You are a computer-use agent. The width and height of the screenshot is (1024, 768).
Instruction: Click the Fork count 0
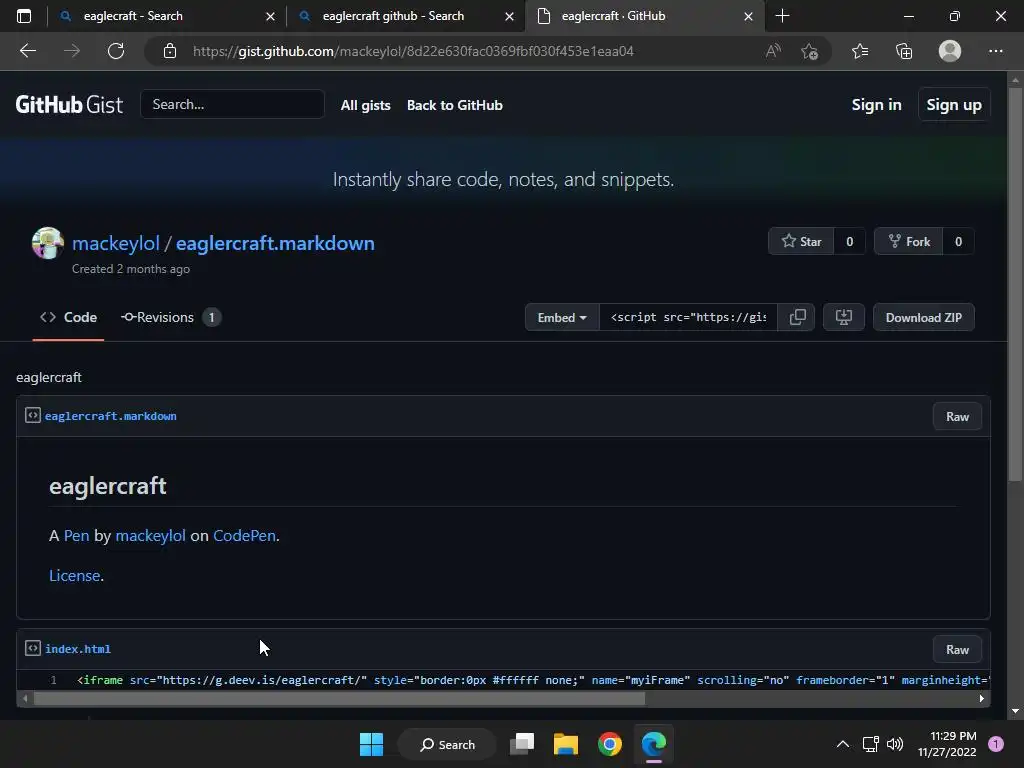point(958,242)
